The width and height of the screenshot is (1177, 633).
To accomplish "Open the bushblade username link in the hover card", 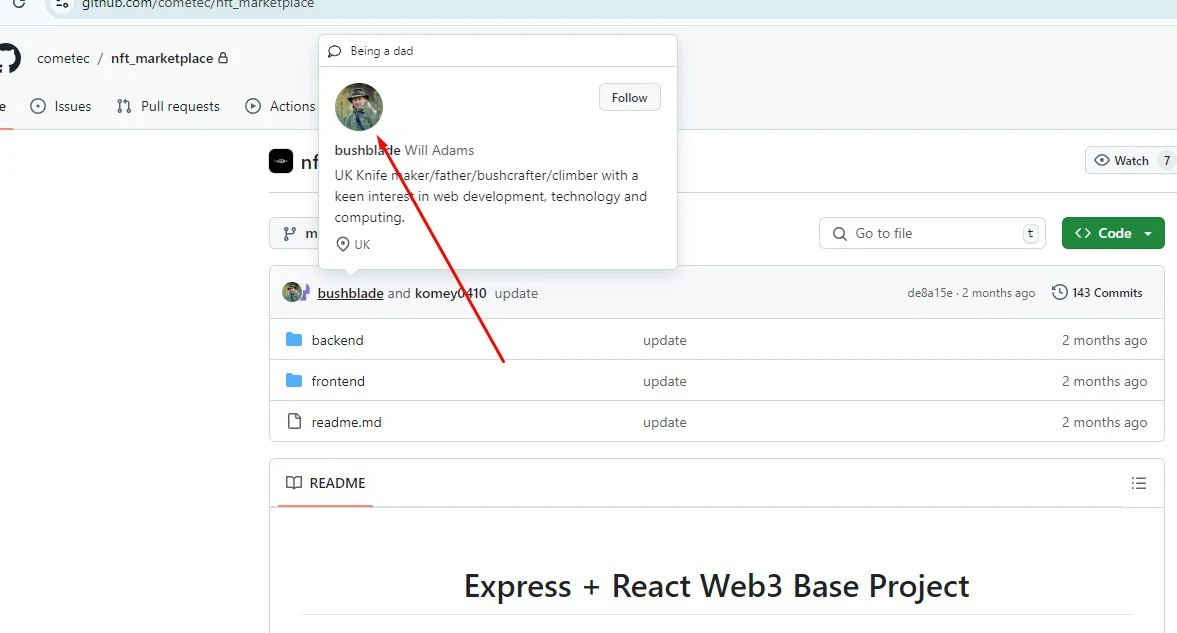I will coord(367,150).
